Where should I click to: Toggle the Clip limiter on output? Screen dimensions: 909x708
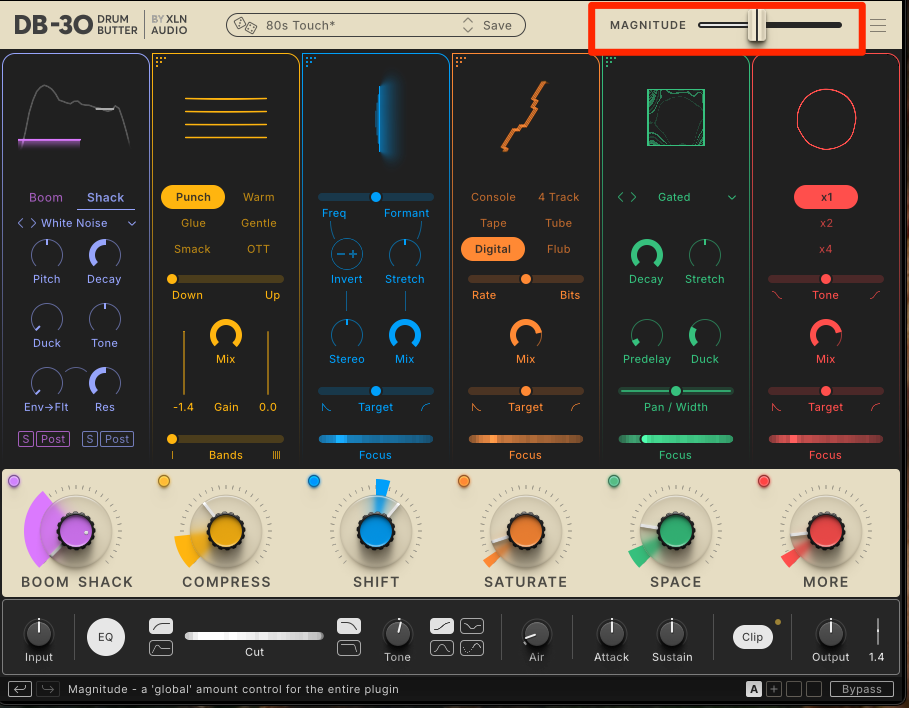752,636
